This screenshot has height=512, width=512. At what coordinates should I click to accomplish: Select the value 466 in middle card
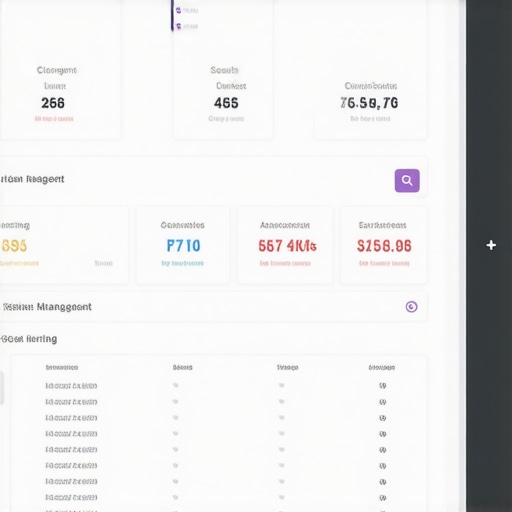(x=226, y=103)
